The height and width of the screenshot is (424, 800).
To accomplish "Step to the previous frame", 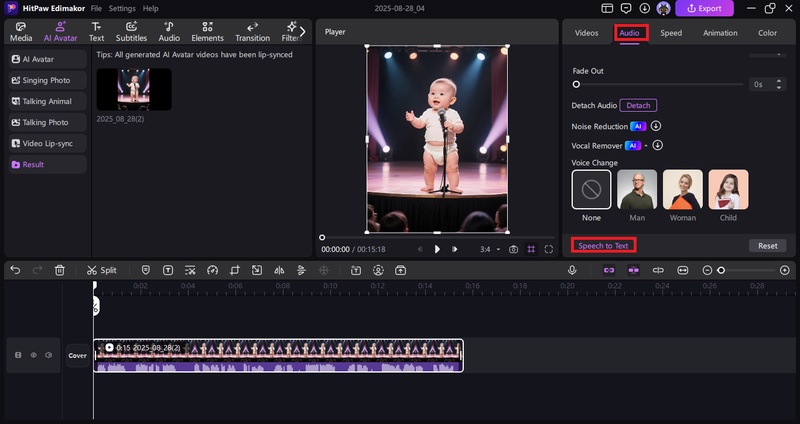I will click(x=420, y=249).
